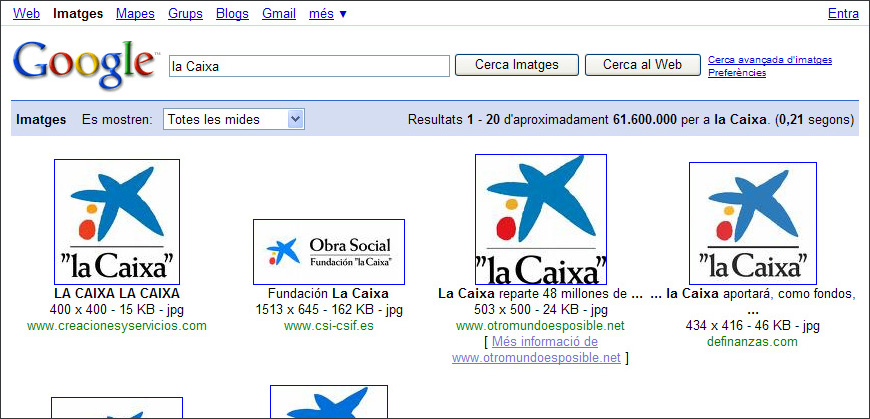This screenshot has height=419, width=870.
Task: Open the 434 x 416 la Caixa thumbnail
Action: pos(753,224)
